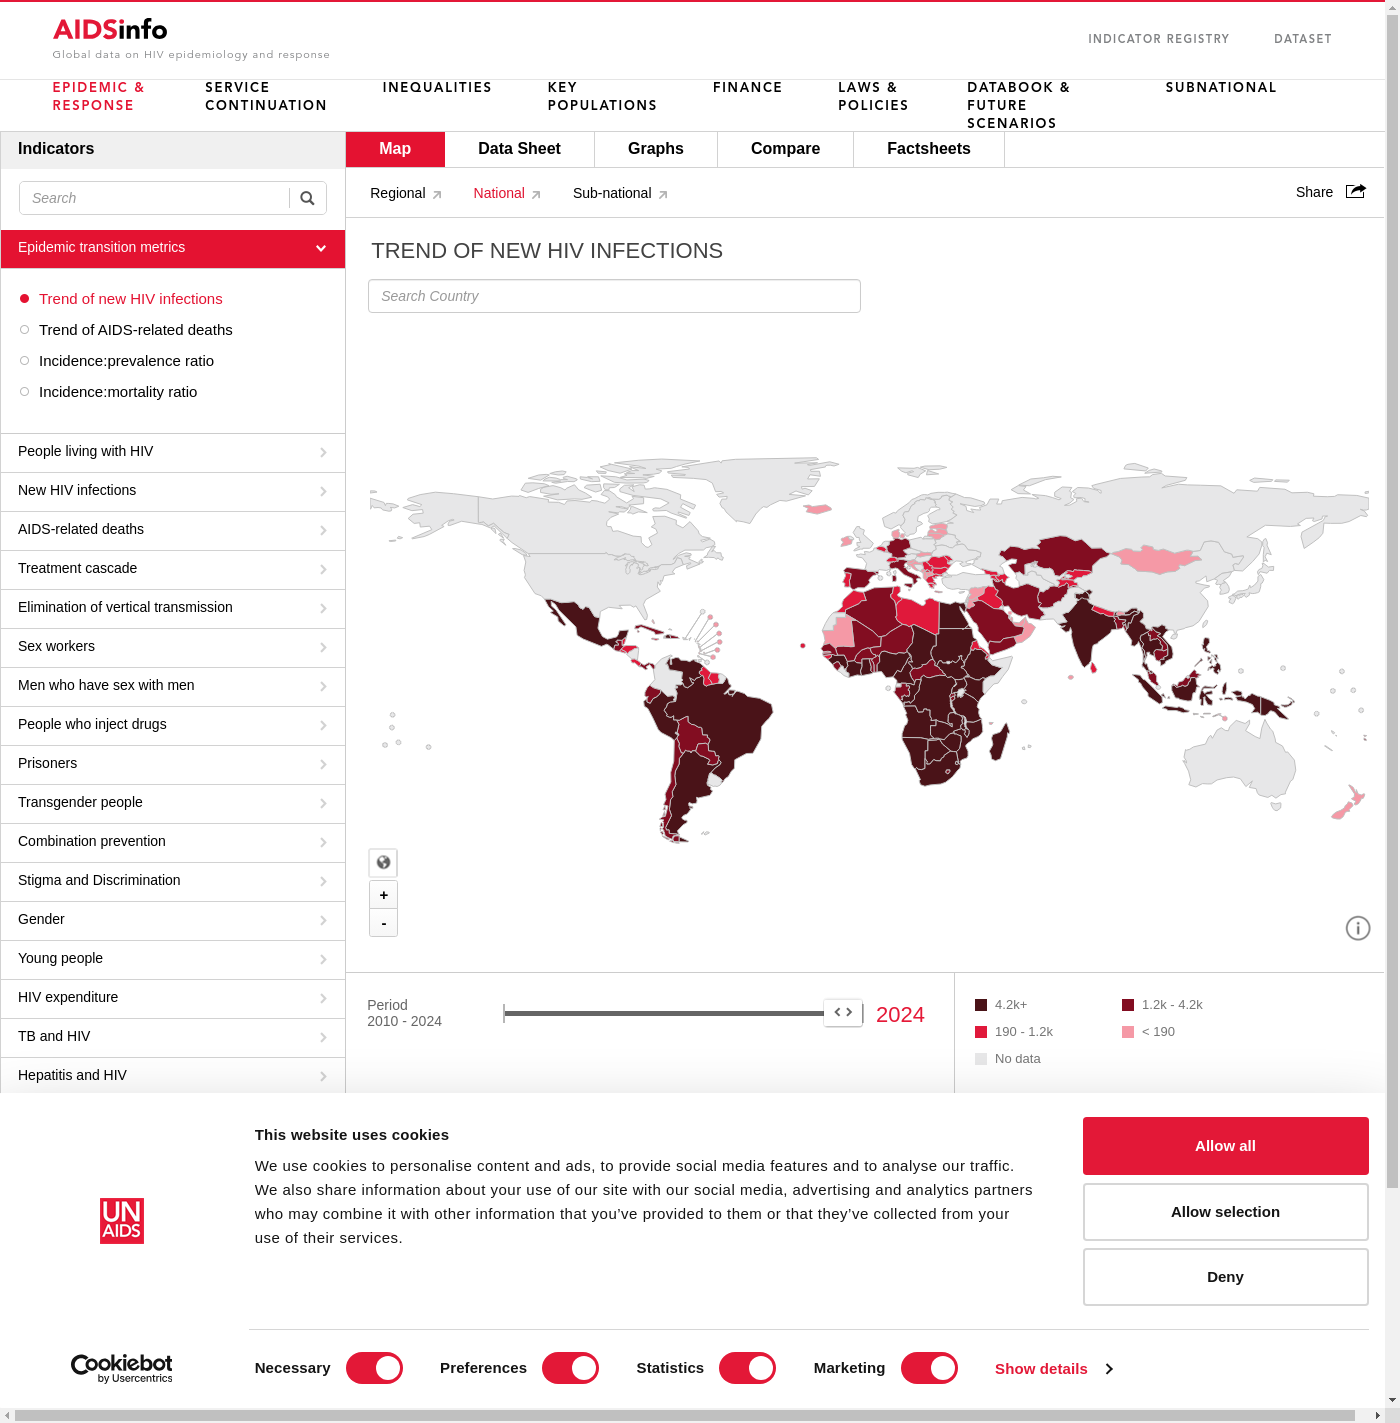Select Trend of AIDS-related deaths indicator
The height and width of the screenshot is (1423, 1400).
(135, 330)
